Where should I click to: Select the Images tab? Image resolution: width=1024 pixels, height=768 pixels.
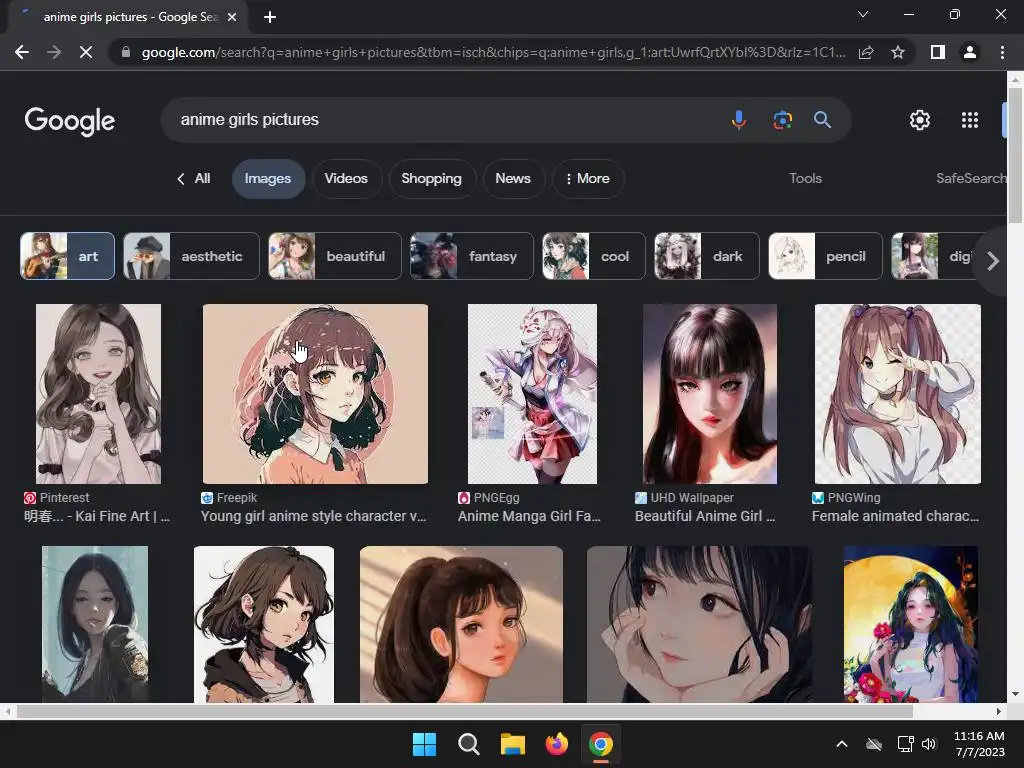coord(268,178)
